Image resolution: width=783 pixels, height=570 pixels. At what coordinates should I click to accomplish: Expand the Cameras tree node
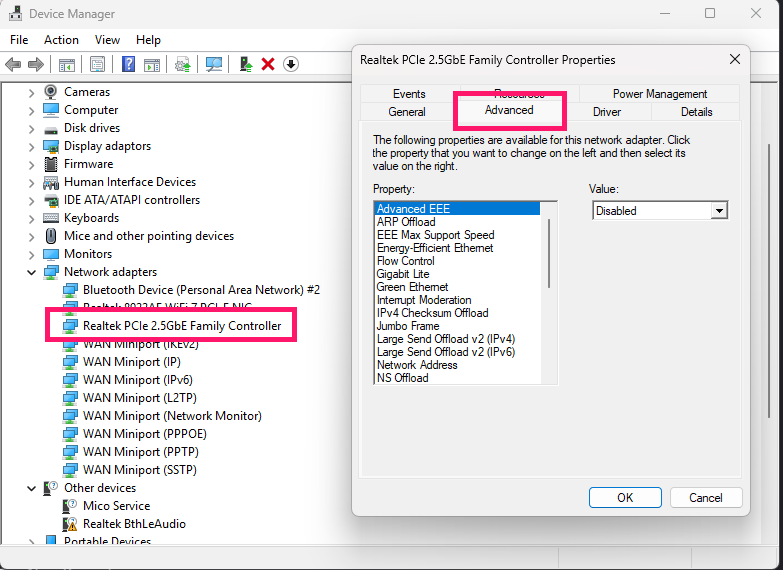(31, 93)
